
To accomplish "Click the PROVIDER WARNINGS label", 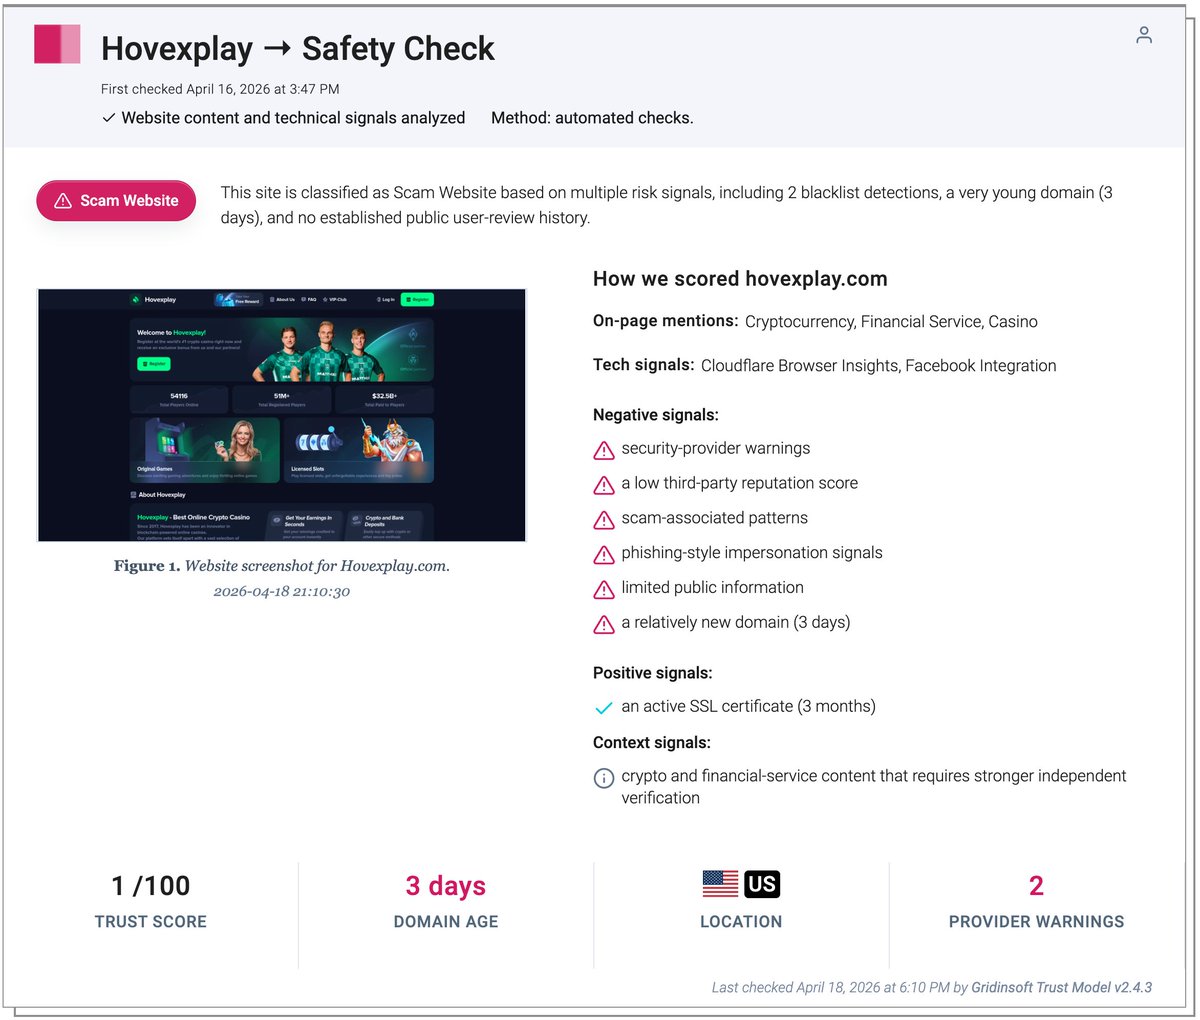I will (x=1036, y=922).
